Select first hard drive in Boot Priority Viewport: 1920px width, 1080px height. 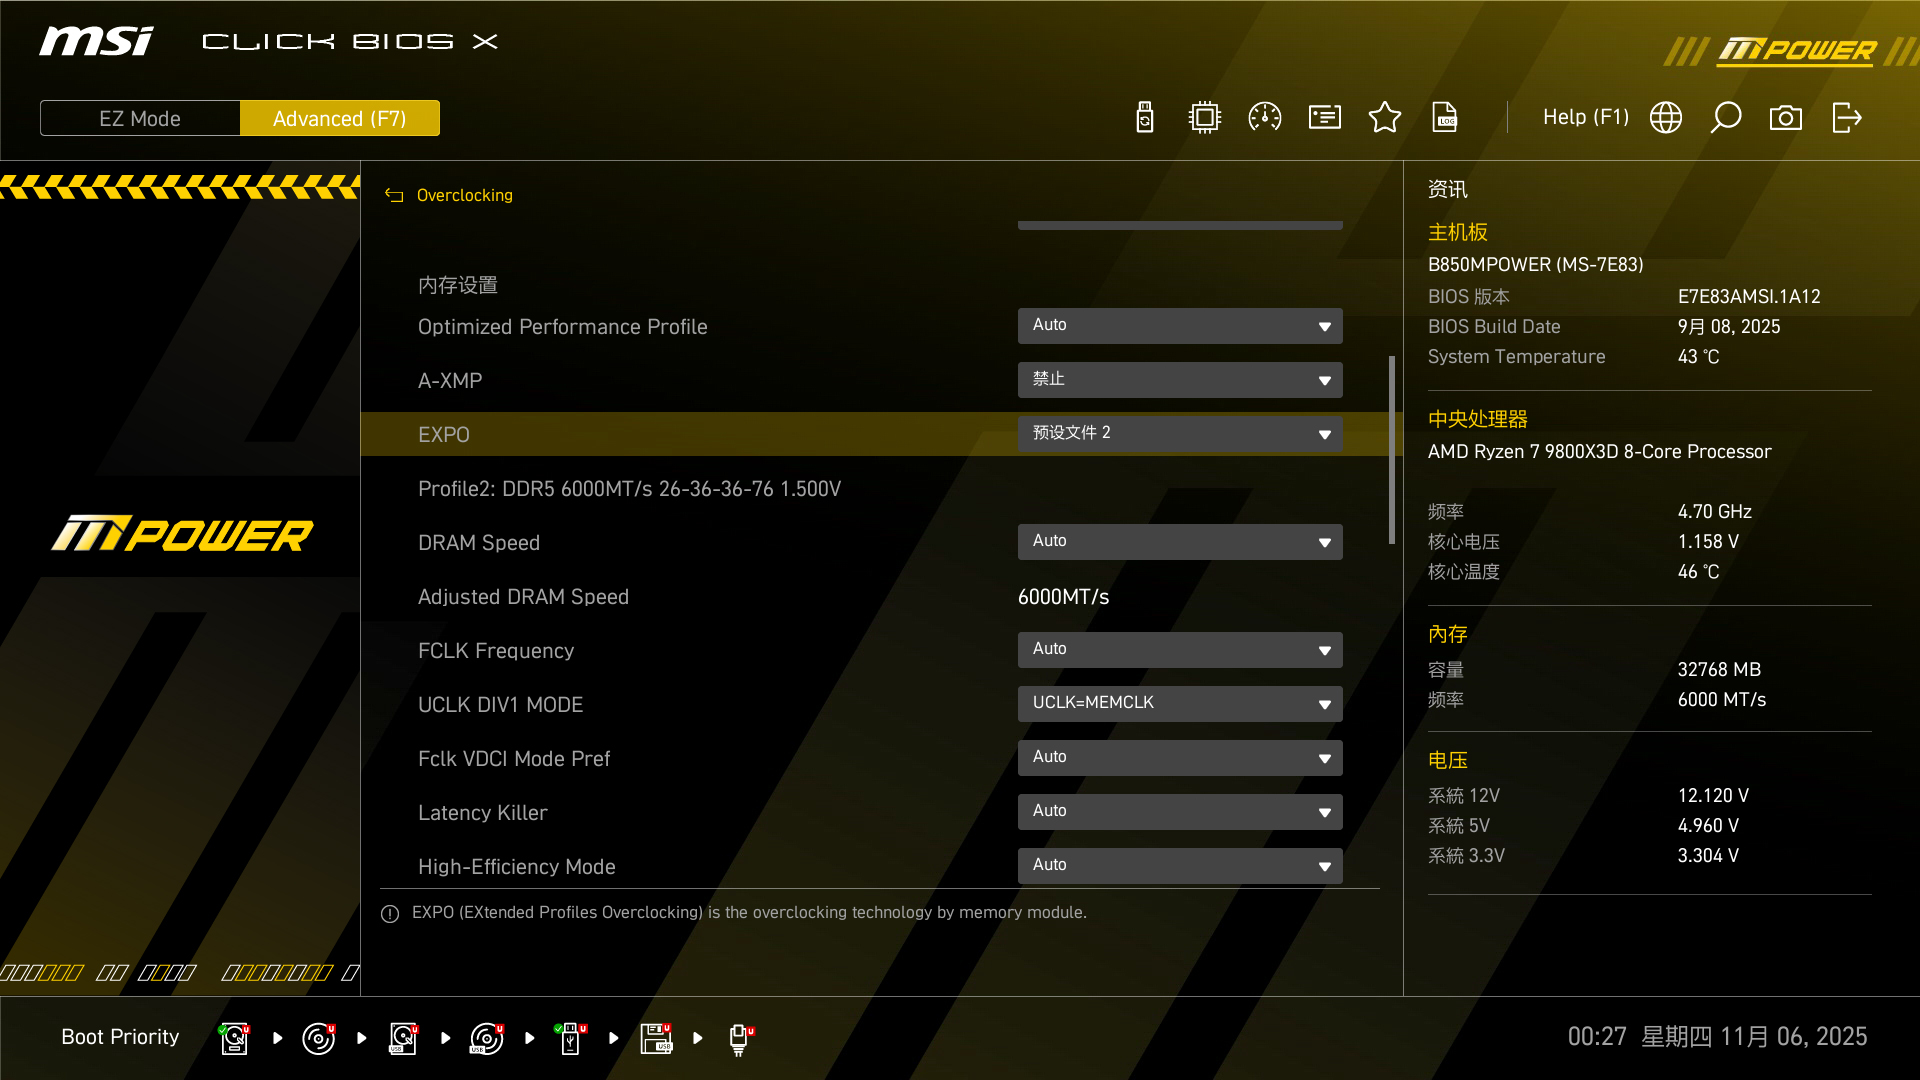[x=234, y=1038]
